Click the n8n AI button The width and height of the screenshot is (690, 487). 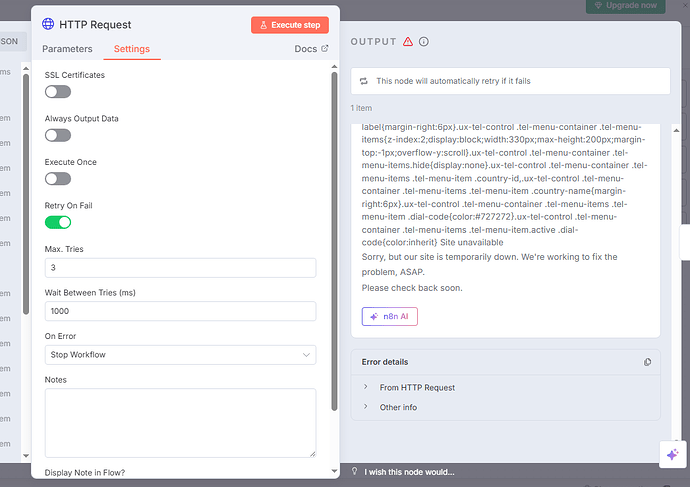[391, 316]
